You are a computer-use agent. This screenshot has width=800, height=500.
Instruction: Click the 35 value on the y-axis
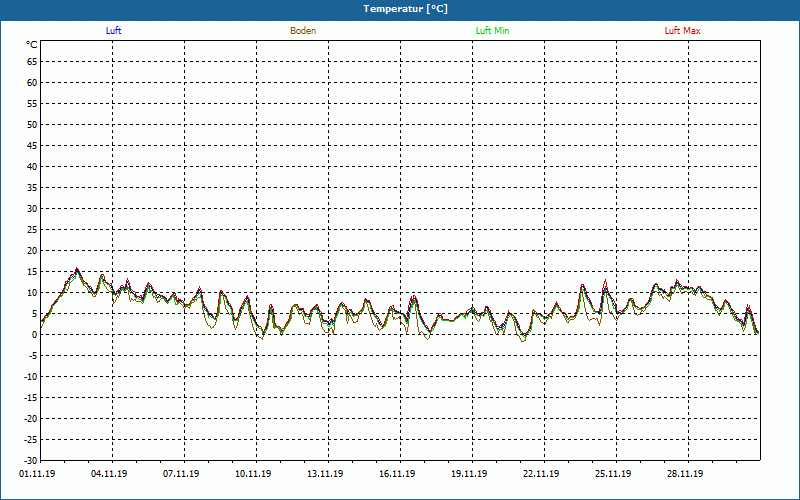tap(32, 188)
